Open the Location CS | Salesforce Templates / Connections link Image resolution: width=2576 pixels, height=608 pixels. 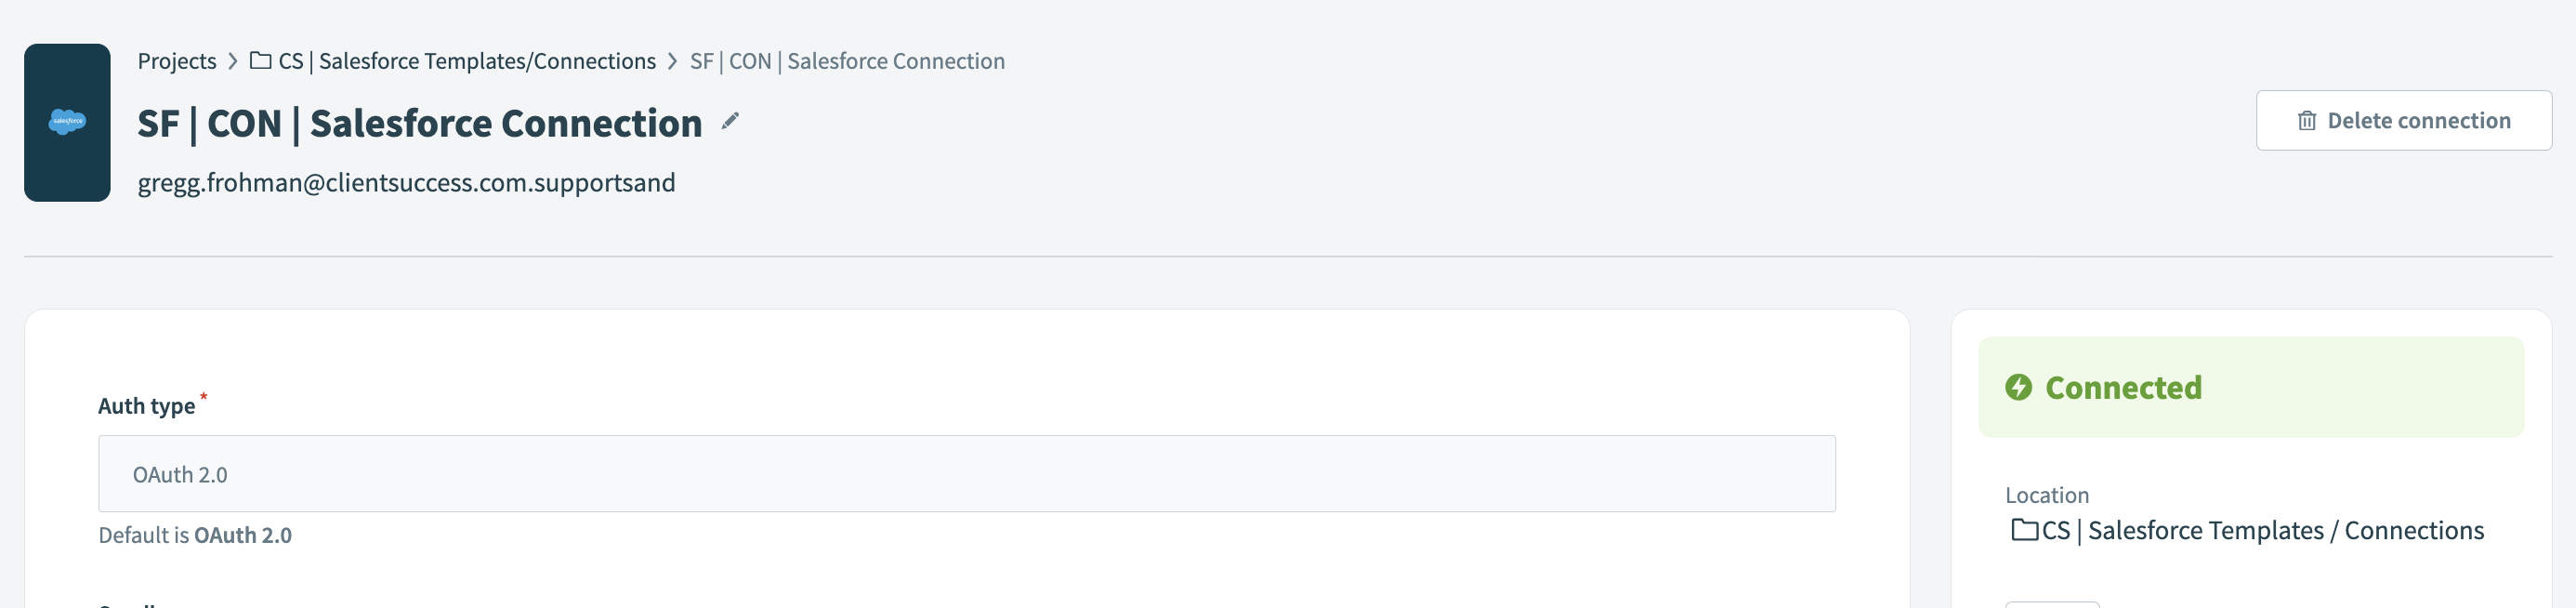[2262, 530]
